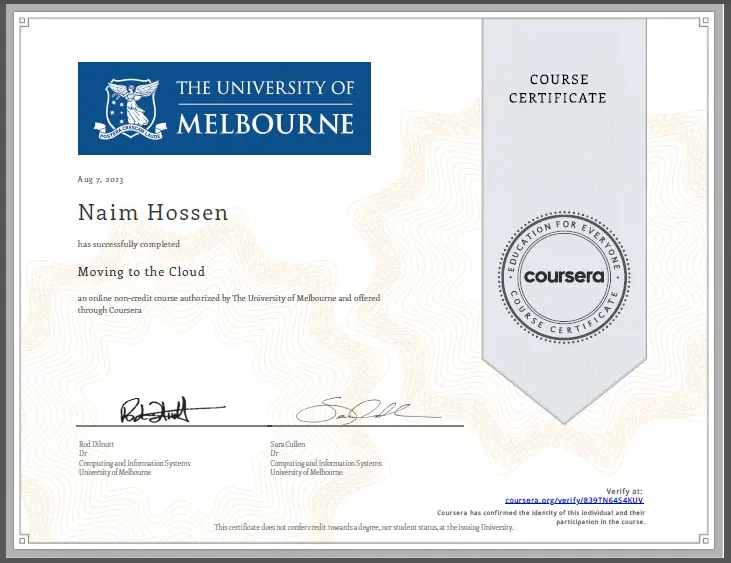This screenshot has width=731, height=563.
Task: Open the coursera.org/verify/839TN64S4KUV link
Action: [574, 500]
